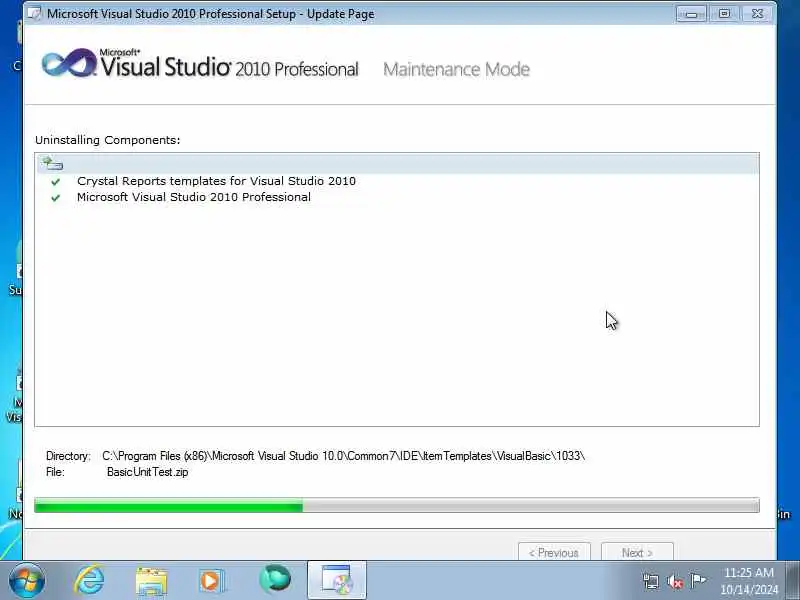Click the setup window title text

tap(211, 14)
